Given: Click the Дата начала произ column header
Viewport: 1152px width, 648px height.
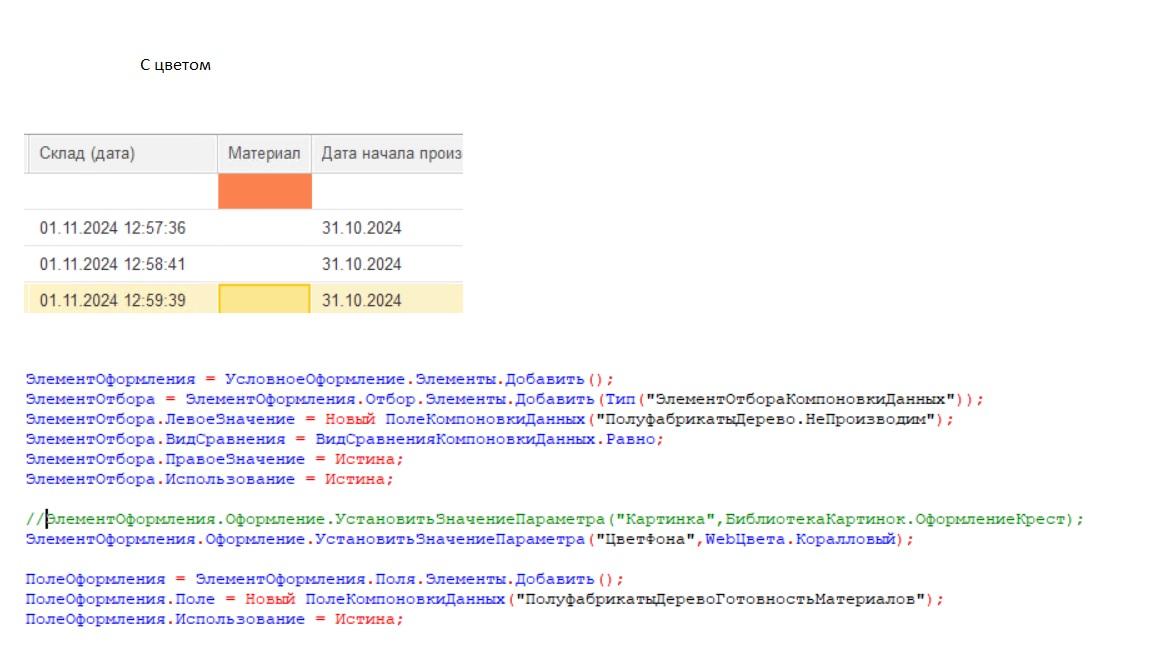Looking at the screenshot, I should (389, 154).
